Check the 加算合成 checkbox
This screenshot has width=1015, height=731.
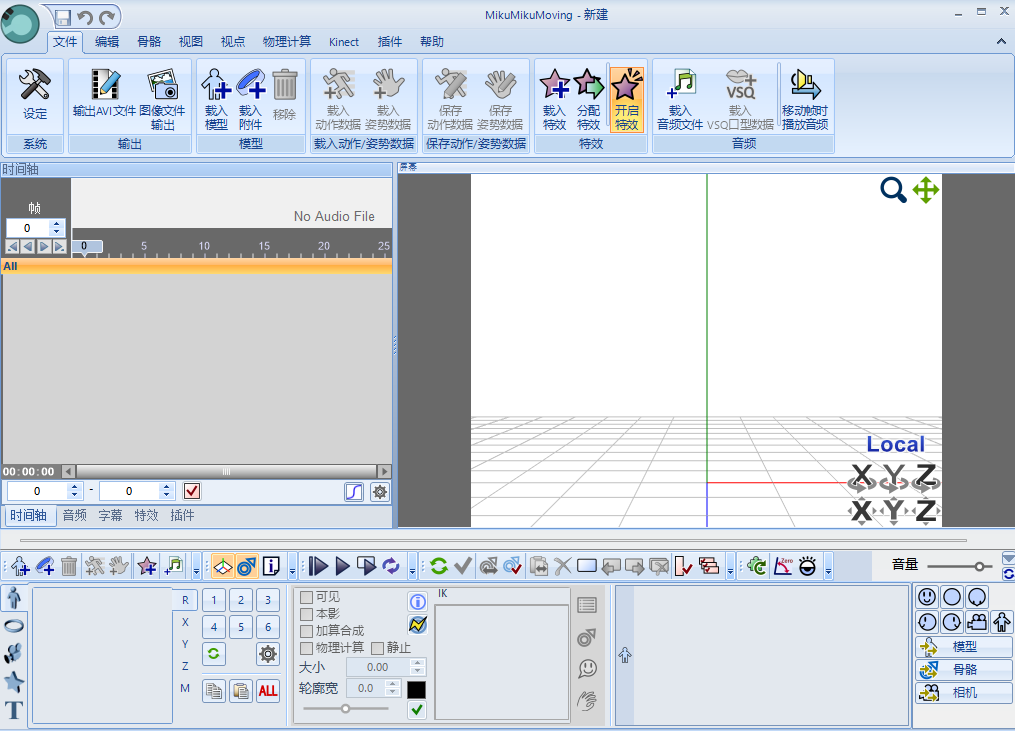(x=307, y=631)
